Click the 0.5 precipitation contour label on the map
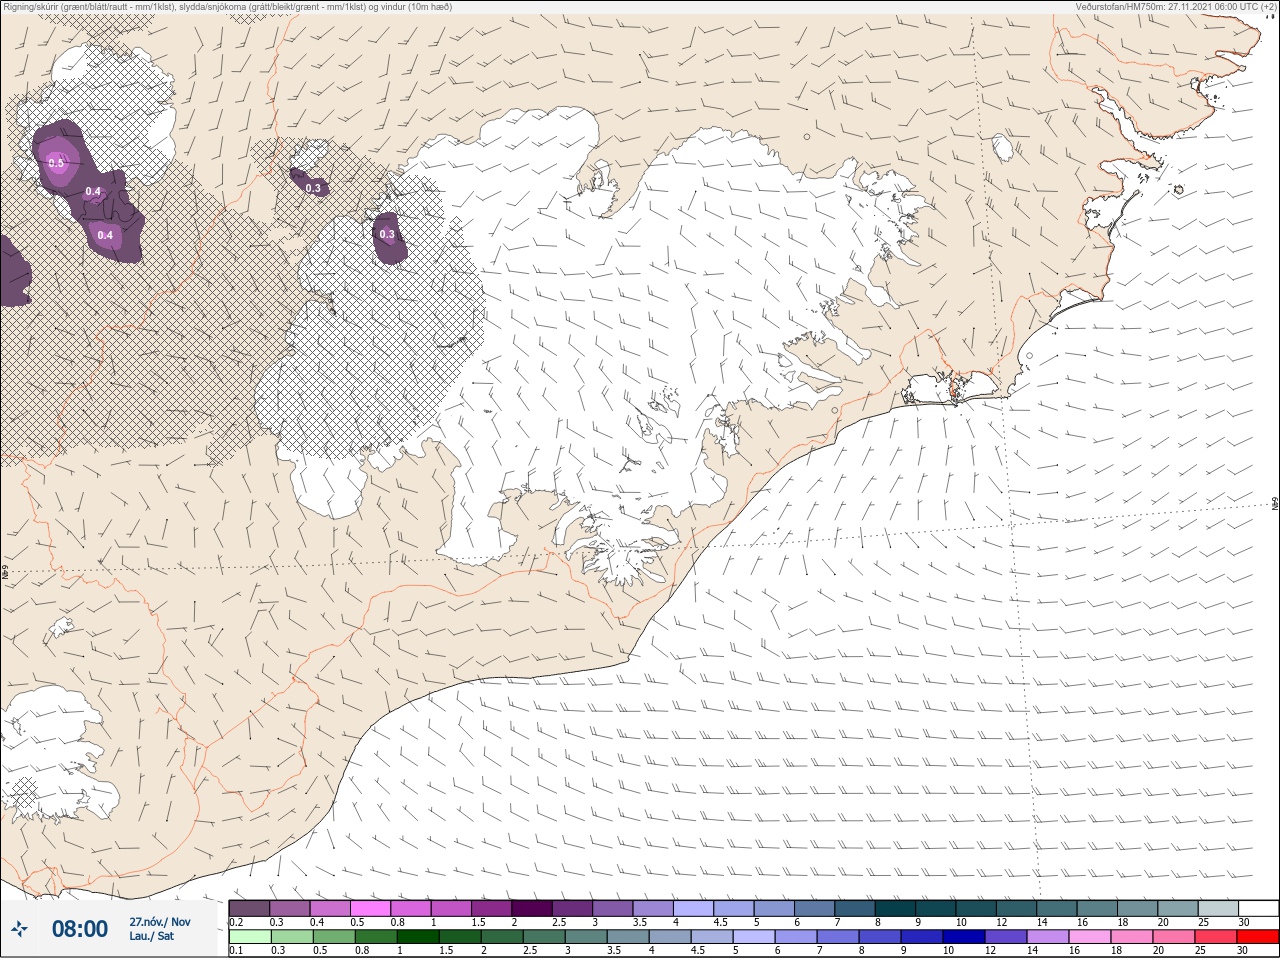The height and width of the screenshot is (958, 1280). point(56,163)
